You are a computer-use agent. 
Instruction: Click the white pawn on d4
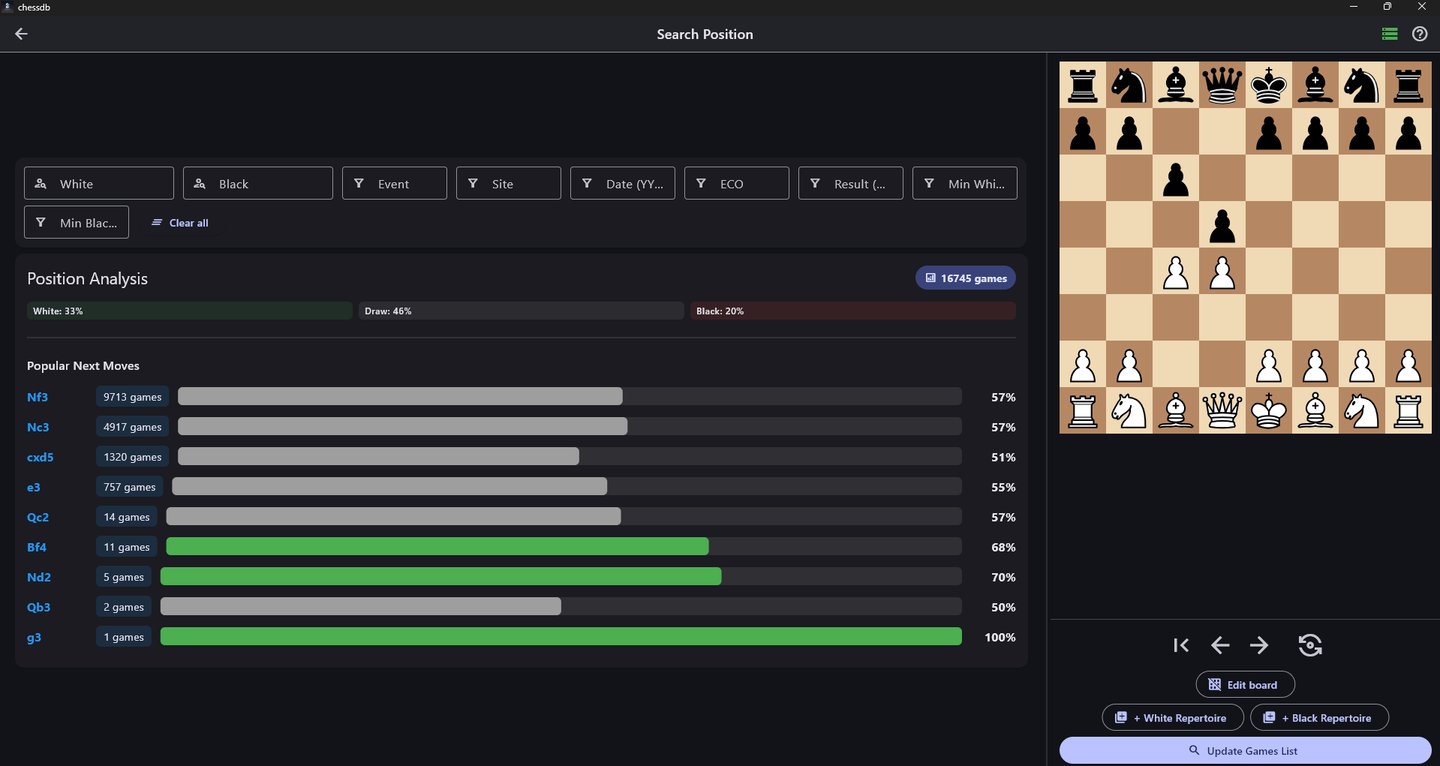click(1222, 271)
